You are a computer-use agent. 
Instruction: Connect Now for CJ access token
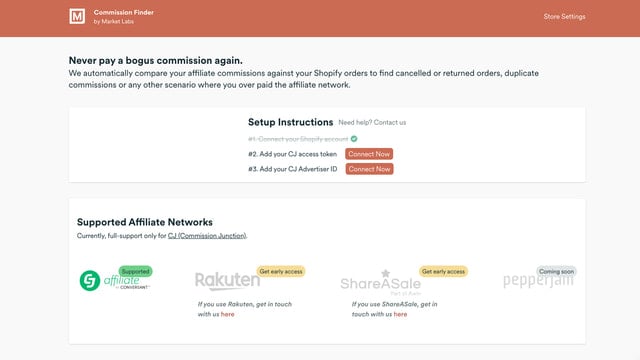point(369,154)
